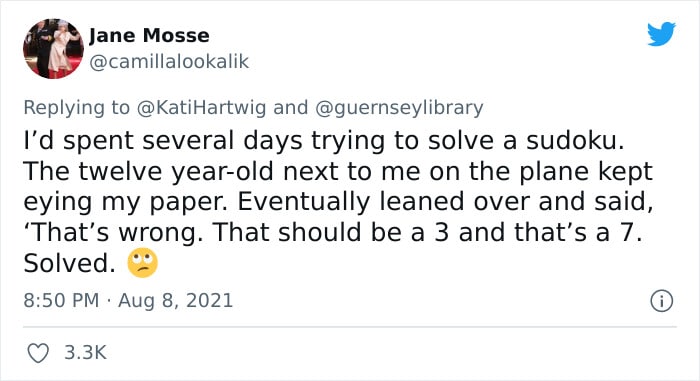Open Jane Mosse's profile picture
Image resolution: width=700 pixels, height=381 pixels.
pyautogui.click(x=53, y=49)
